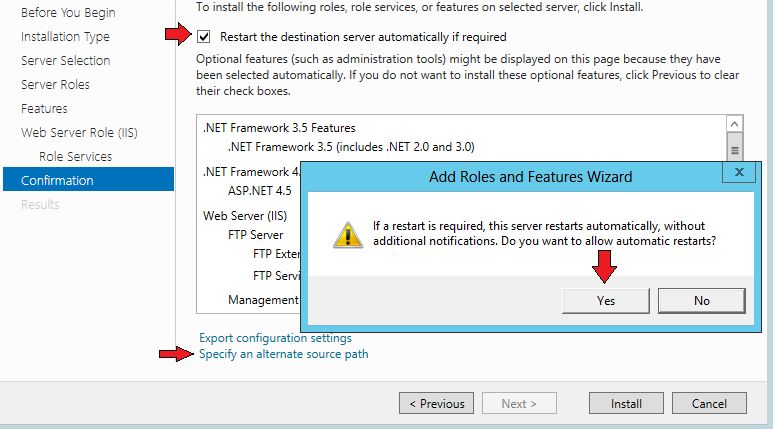Grab the features list scrollbar thumb
This screenshot has height=429, width=773.
(x=734, y=150)
